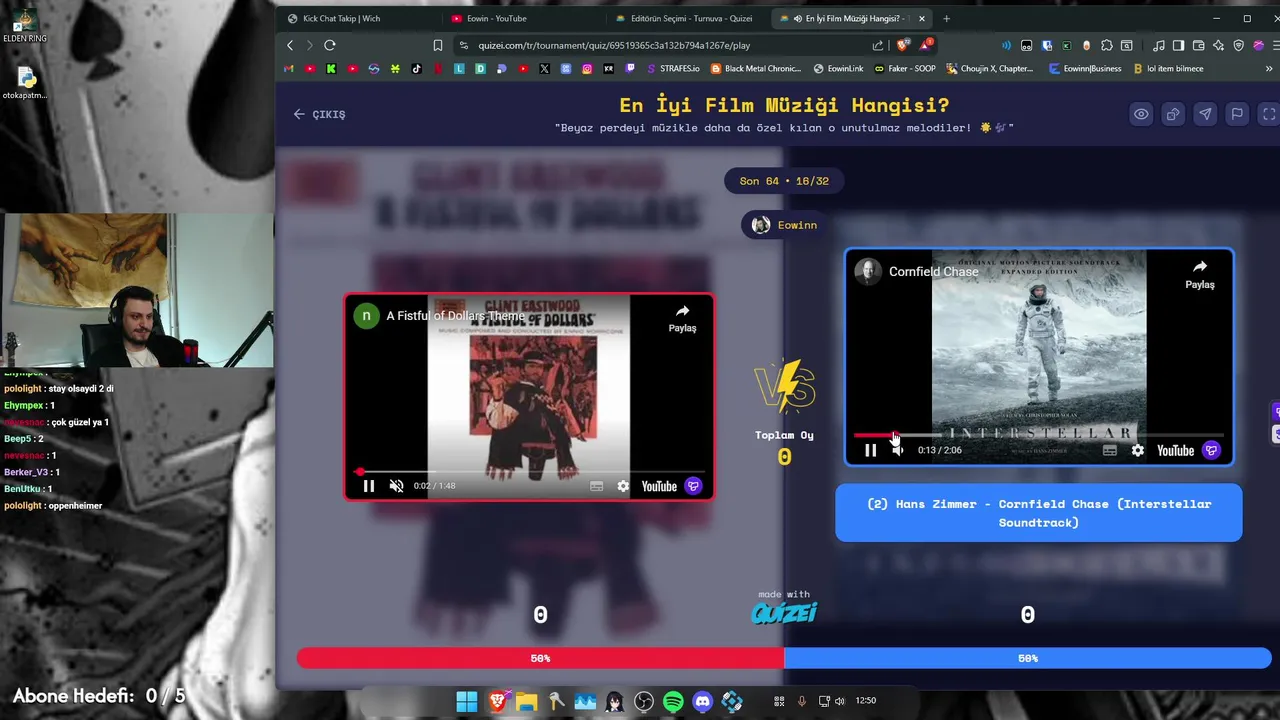This screenshot has width=1280, height=720.
Task: Pause the Fistful of Dollars Theme video
Action: (368, 486)
